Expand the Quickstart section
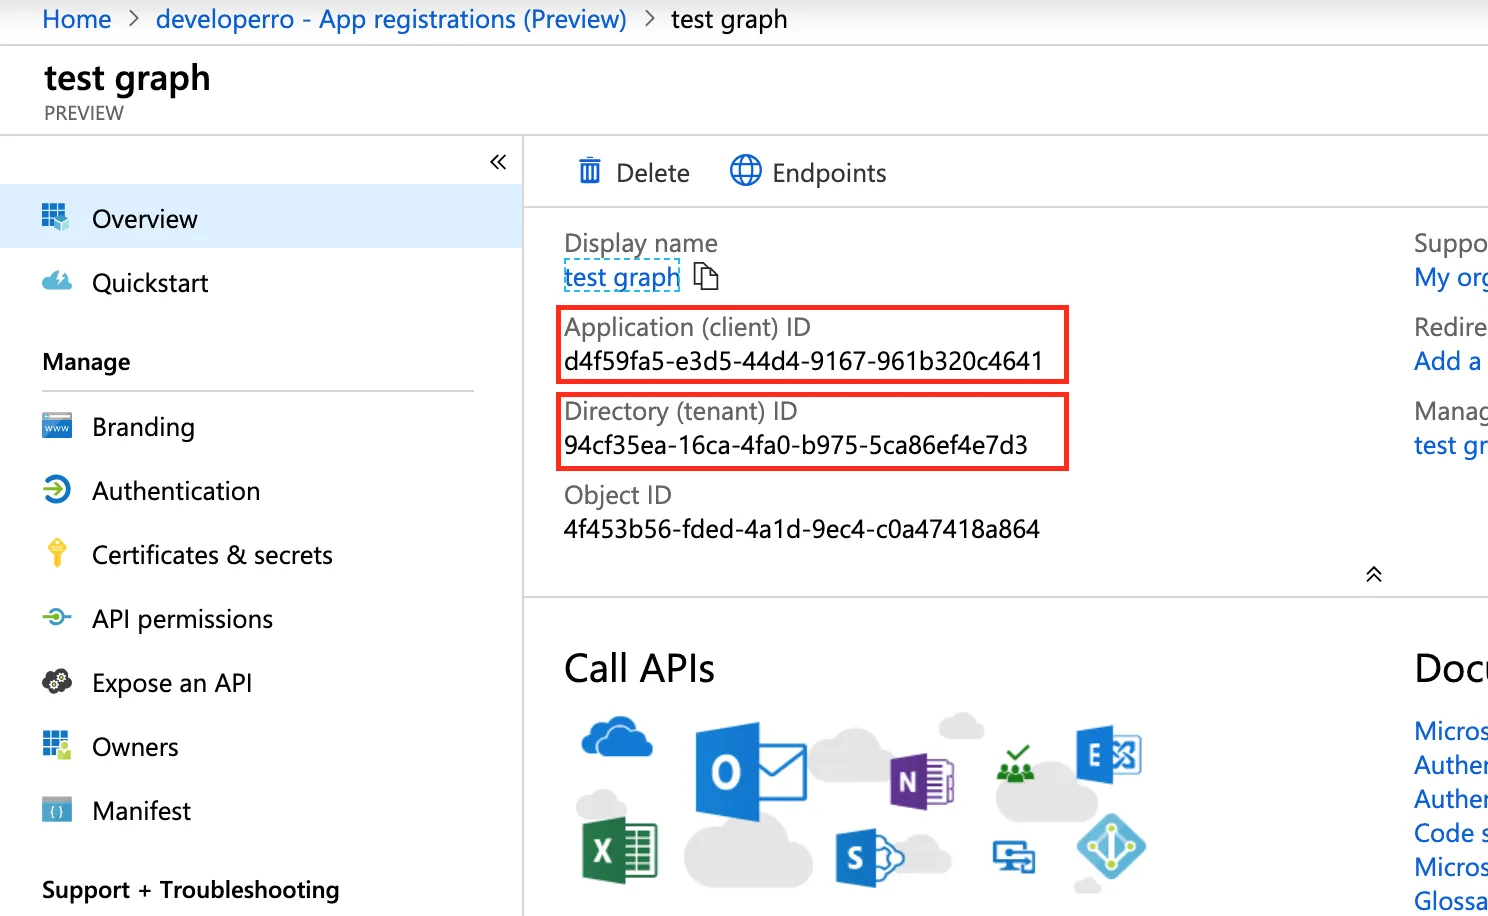The image size is (1488, 916). click(x=150, y=282)
